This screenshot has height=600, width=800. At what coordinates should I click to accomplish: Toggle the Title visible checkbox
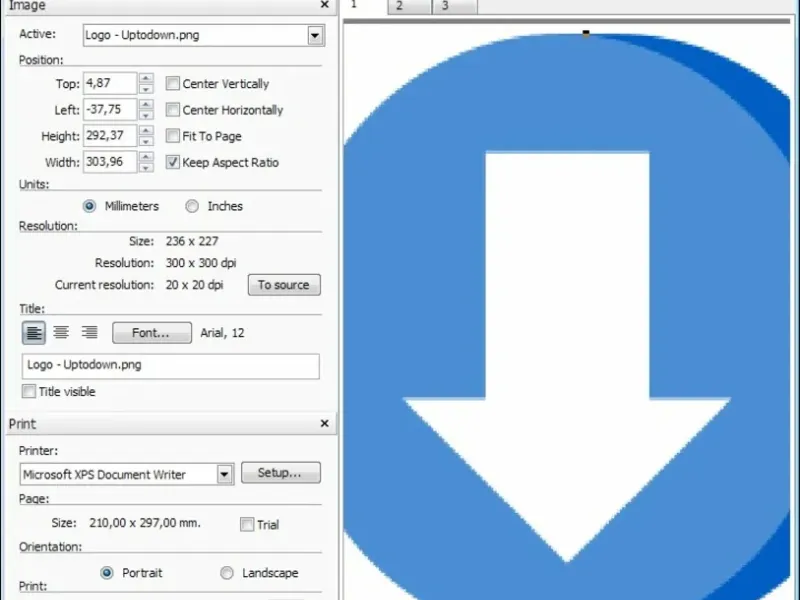coord(29,391)
